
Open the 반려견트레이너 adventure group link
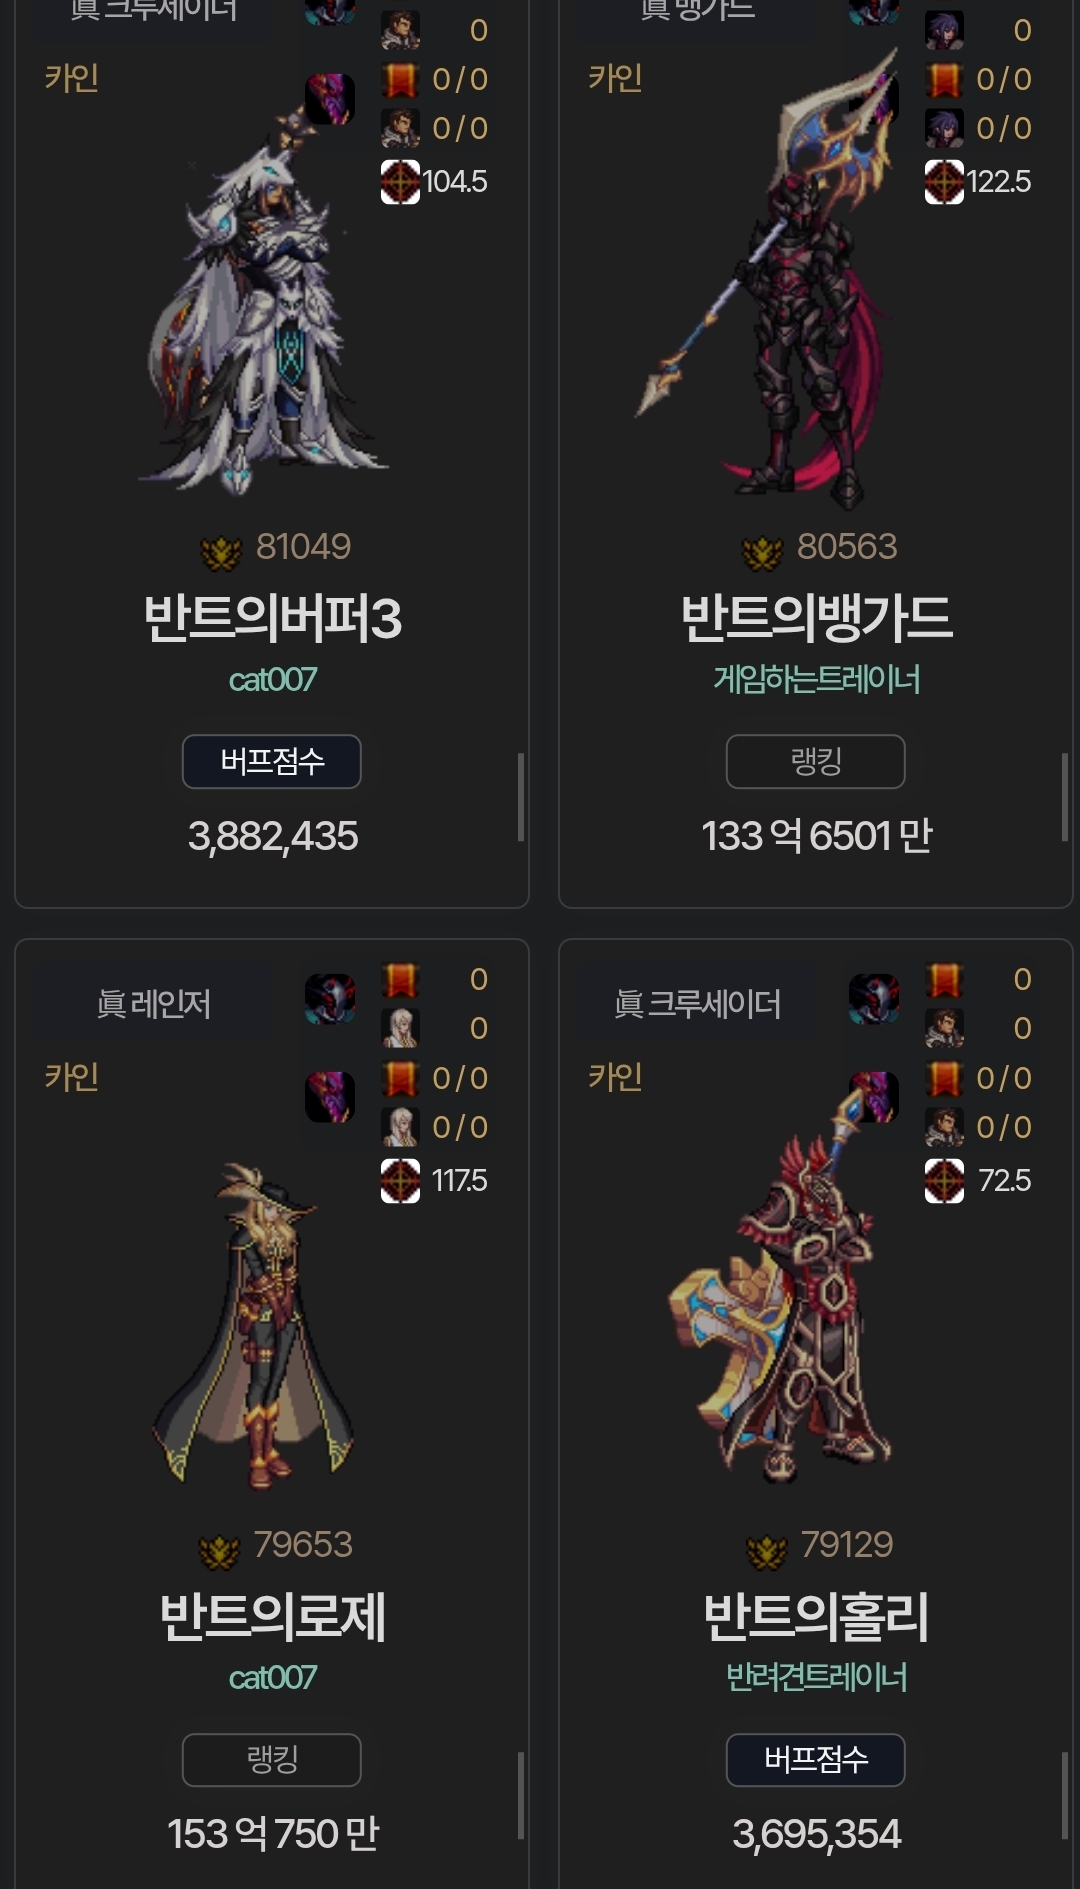(x=816, y=1678)
